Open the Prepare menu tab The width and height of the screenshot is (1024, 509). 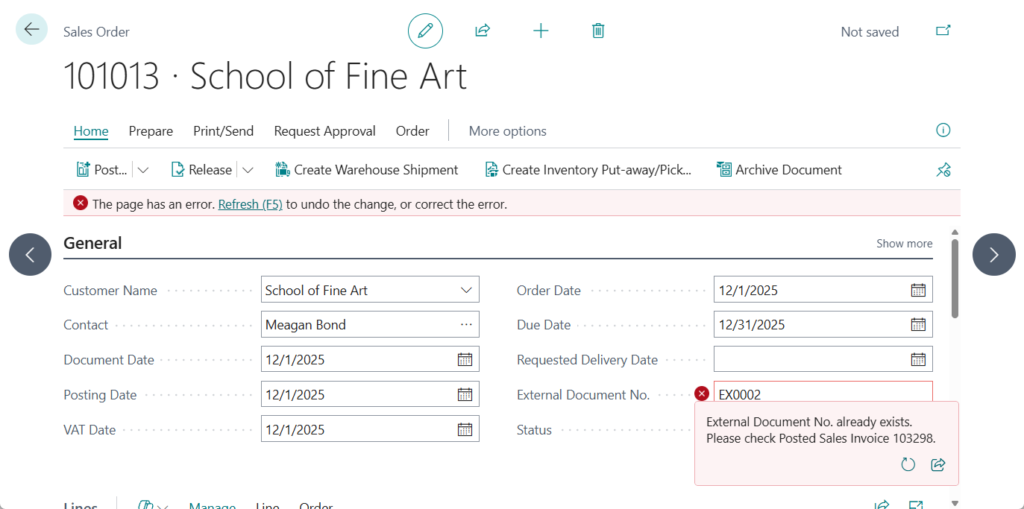pyautogui.click(x=151, y=131)
